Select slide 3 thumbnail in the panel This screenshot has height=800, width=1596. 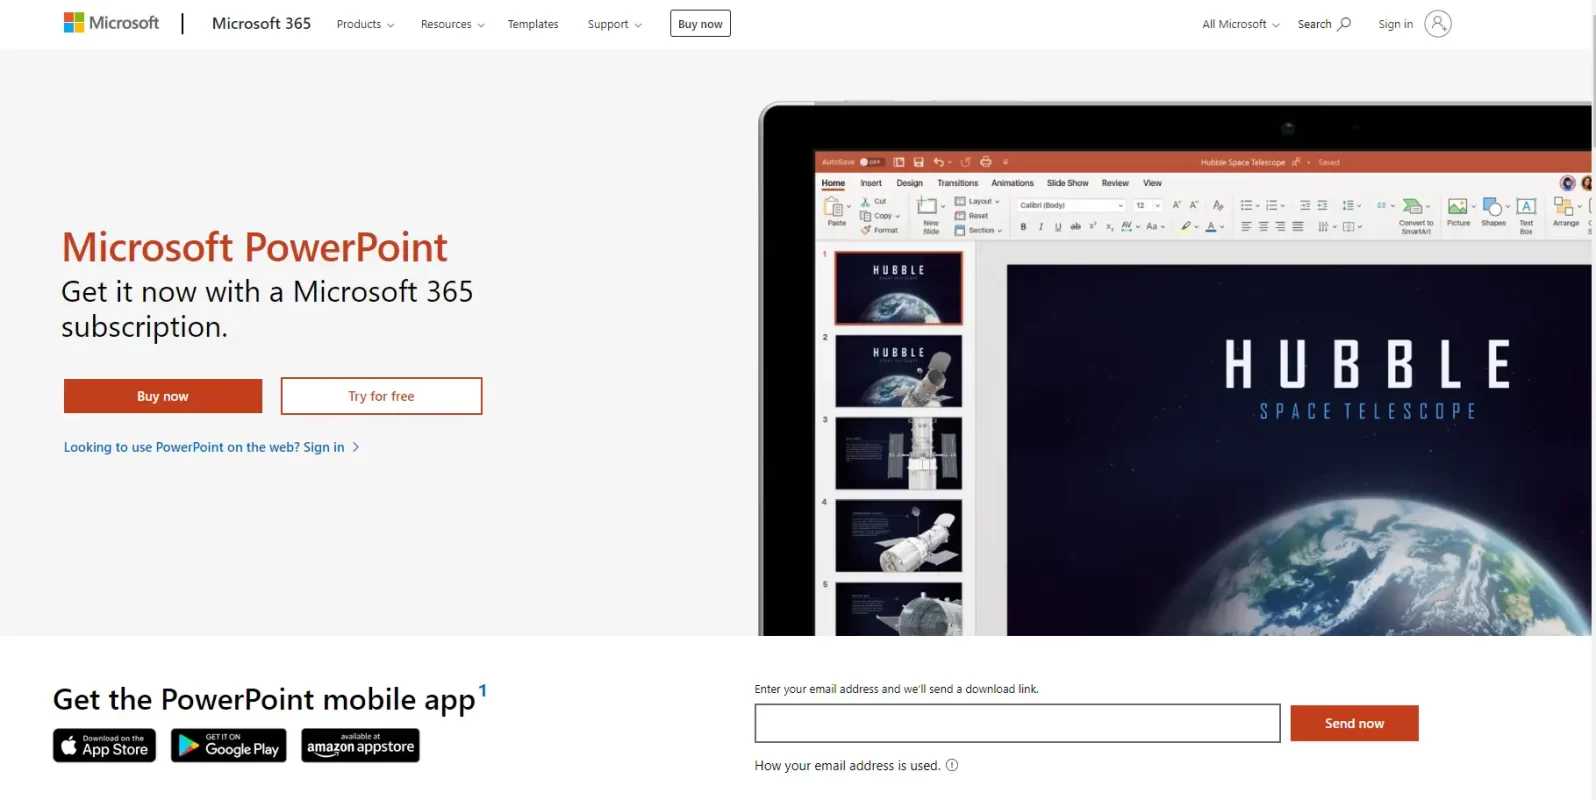point(899,453)
